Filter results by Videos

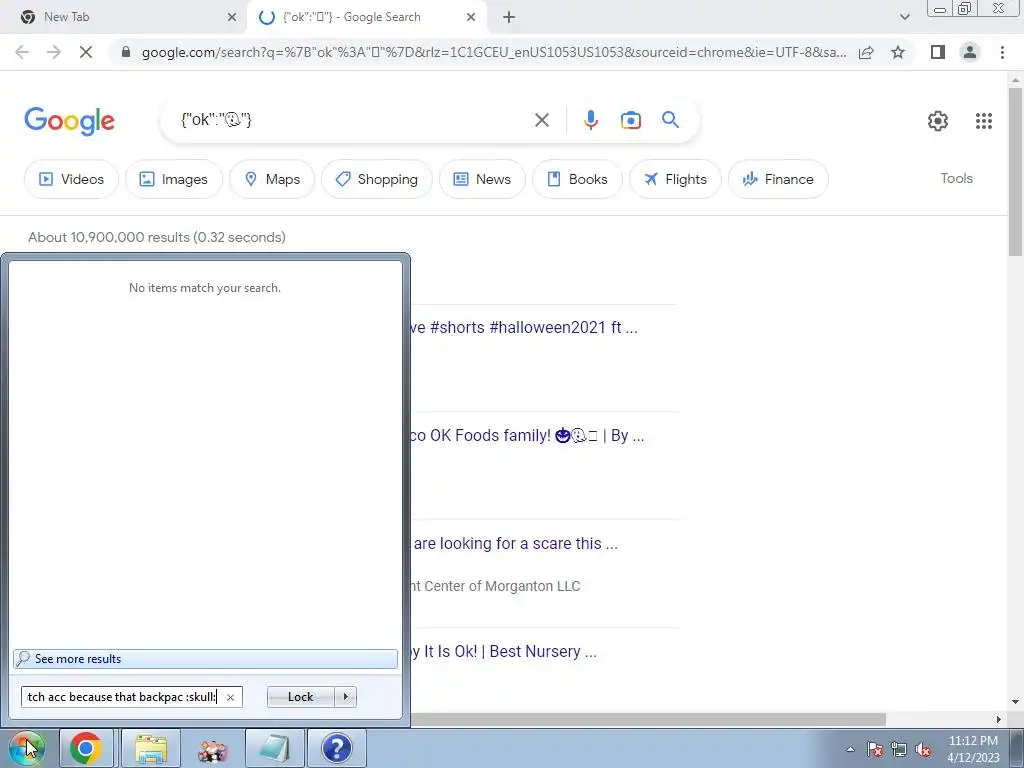[71, 179]
